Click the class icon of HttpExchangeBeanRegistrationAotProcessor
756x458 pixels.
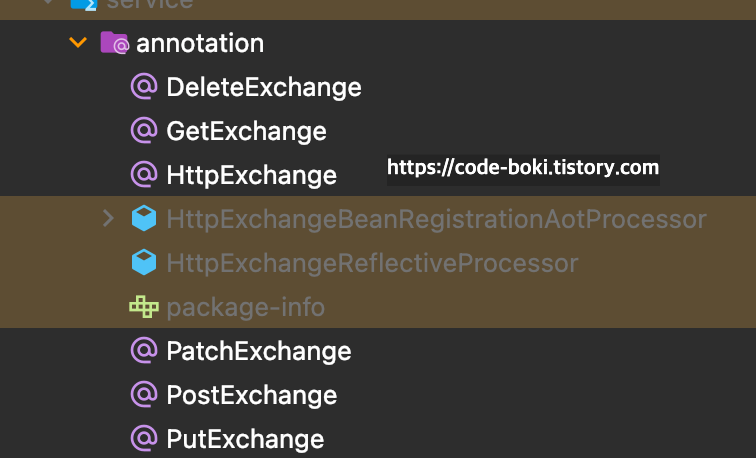[144, 218]
